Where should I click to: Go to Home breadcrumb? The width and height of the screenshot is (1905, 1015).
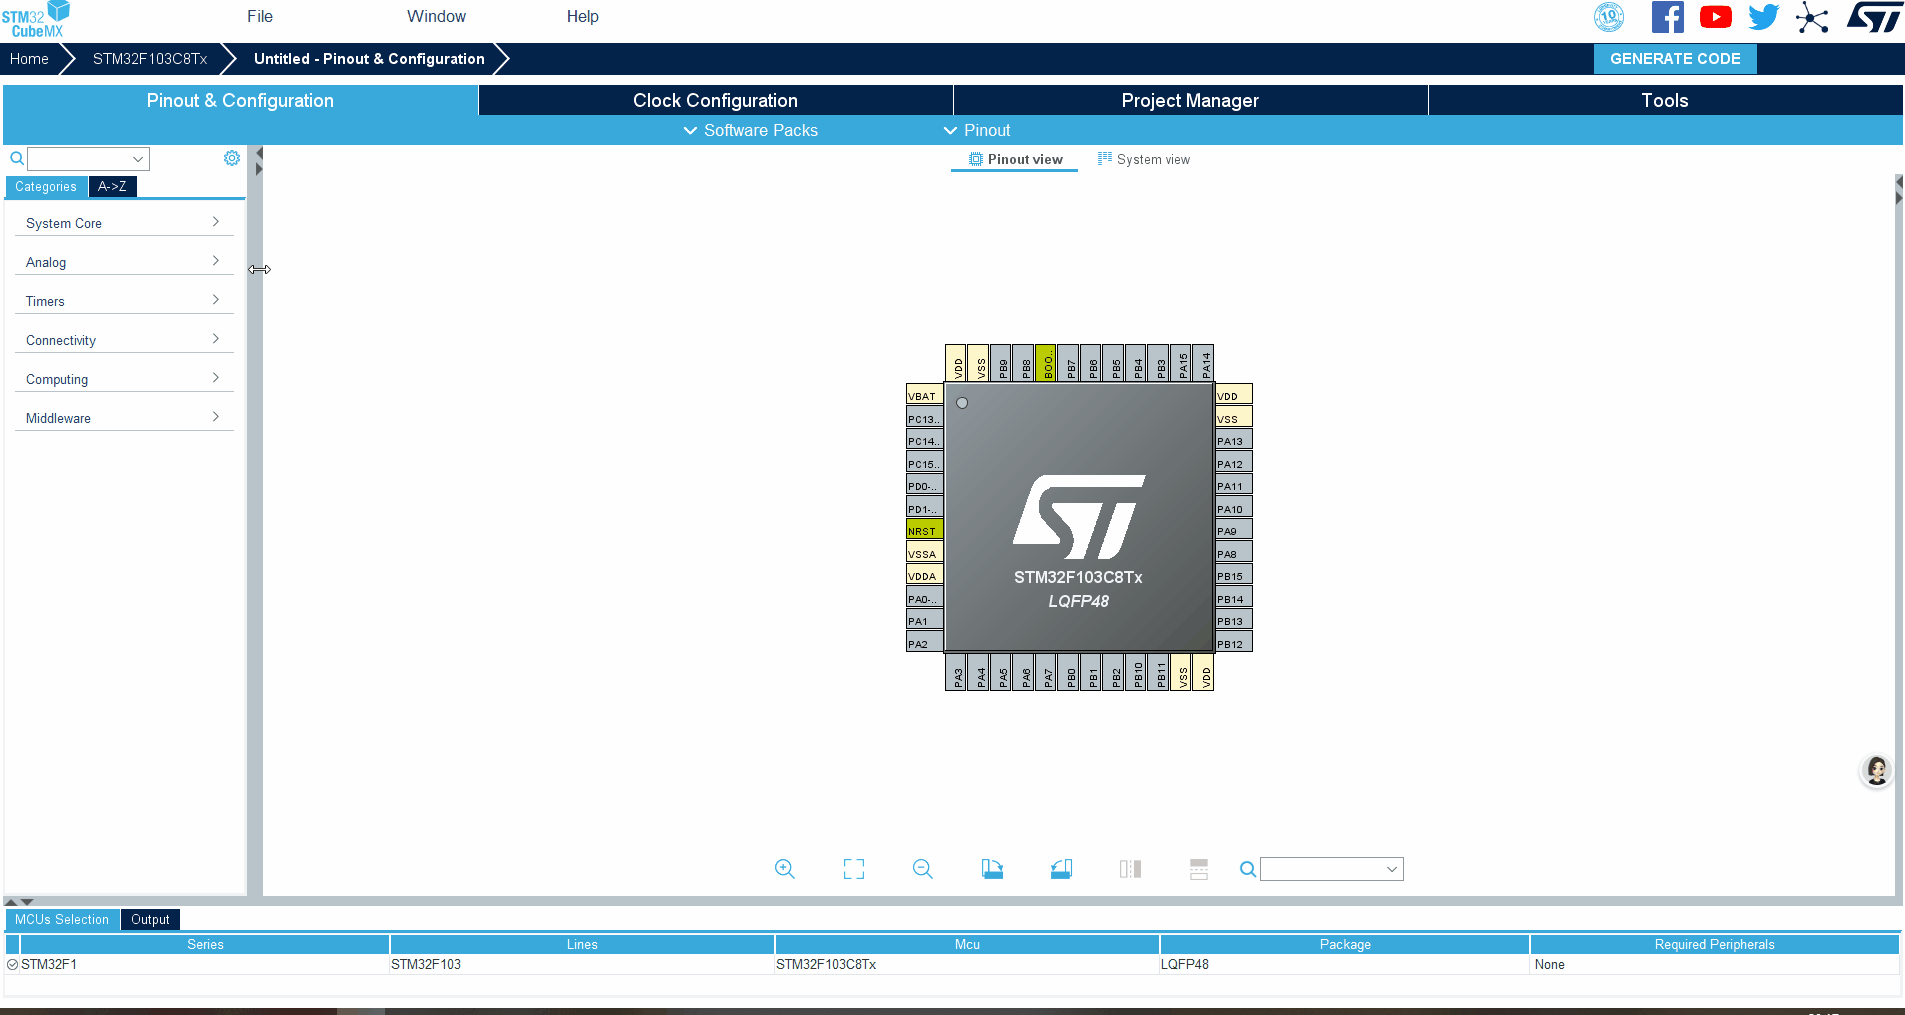pyautogui.click(x=29, y=59)
